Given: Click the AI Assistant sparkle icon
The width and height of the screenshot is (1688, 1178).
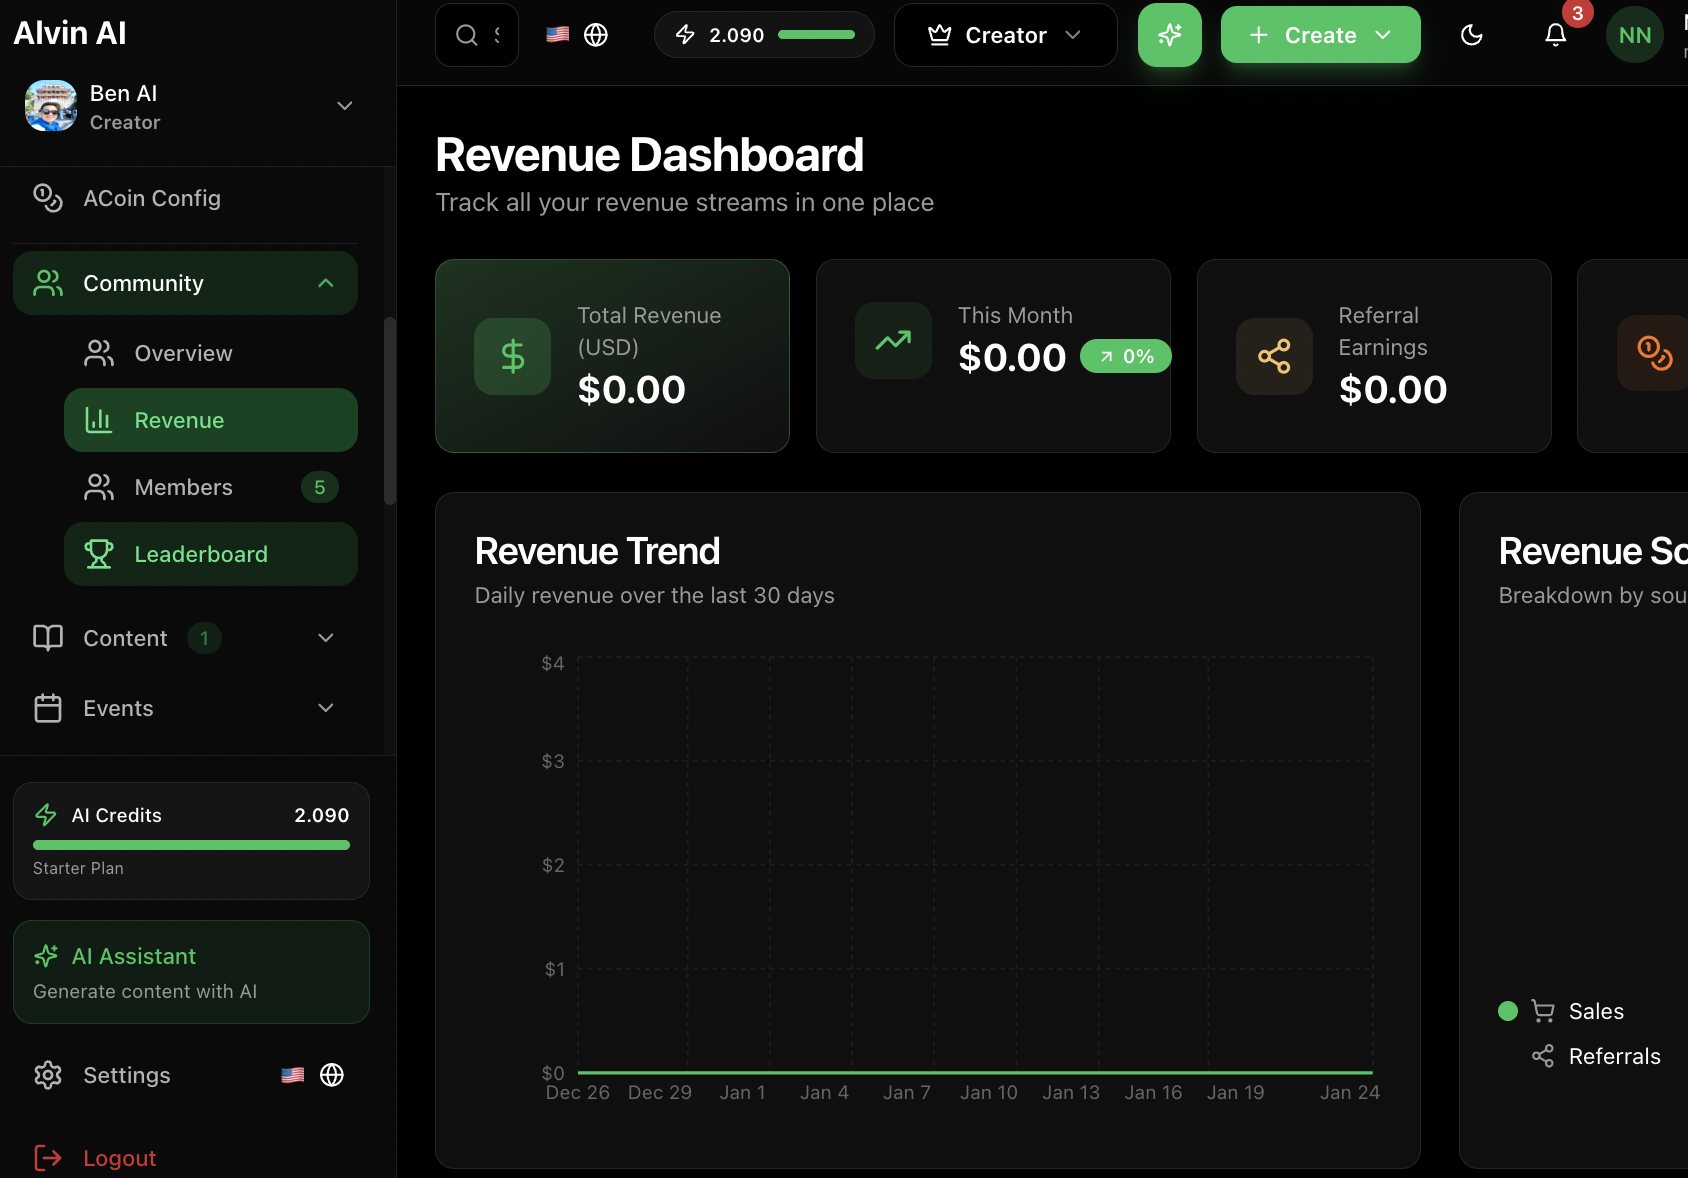Looking at the screenshot, I should (x=46, y=956).
